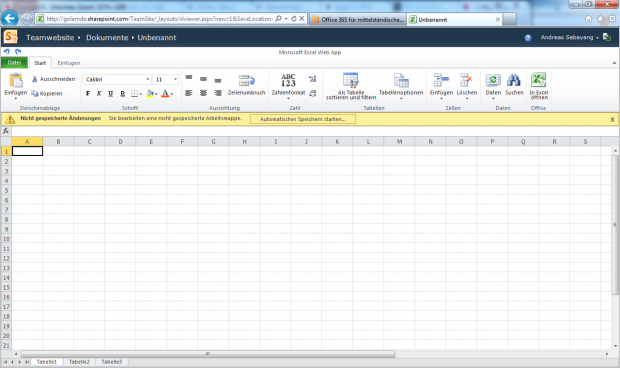Open the browser favorites star
The image size is (620, 368).
coord(601,19)
